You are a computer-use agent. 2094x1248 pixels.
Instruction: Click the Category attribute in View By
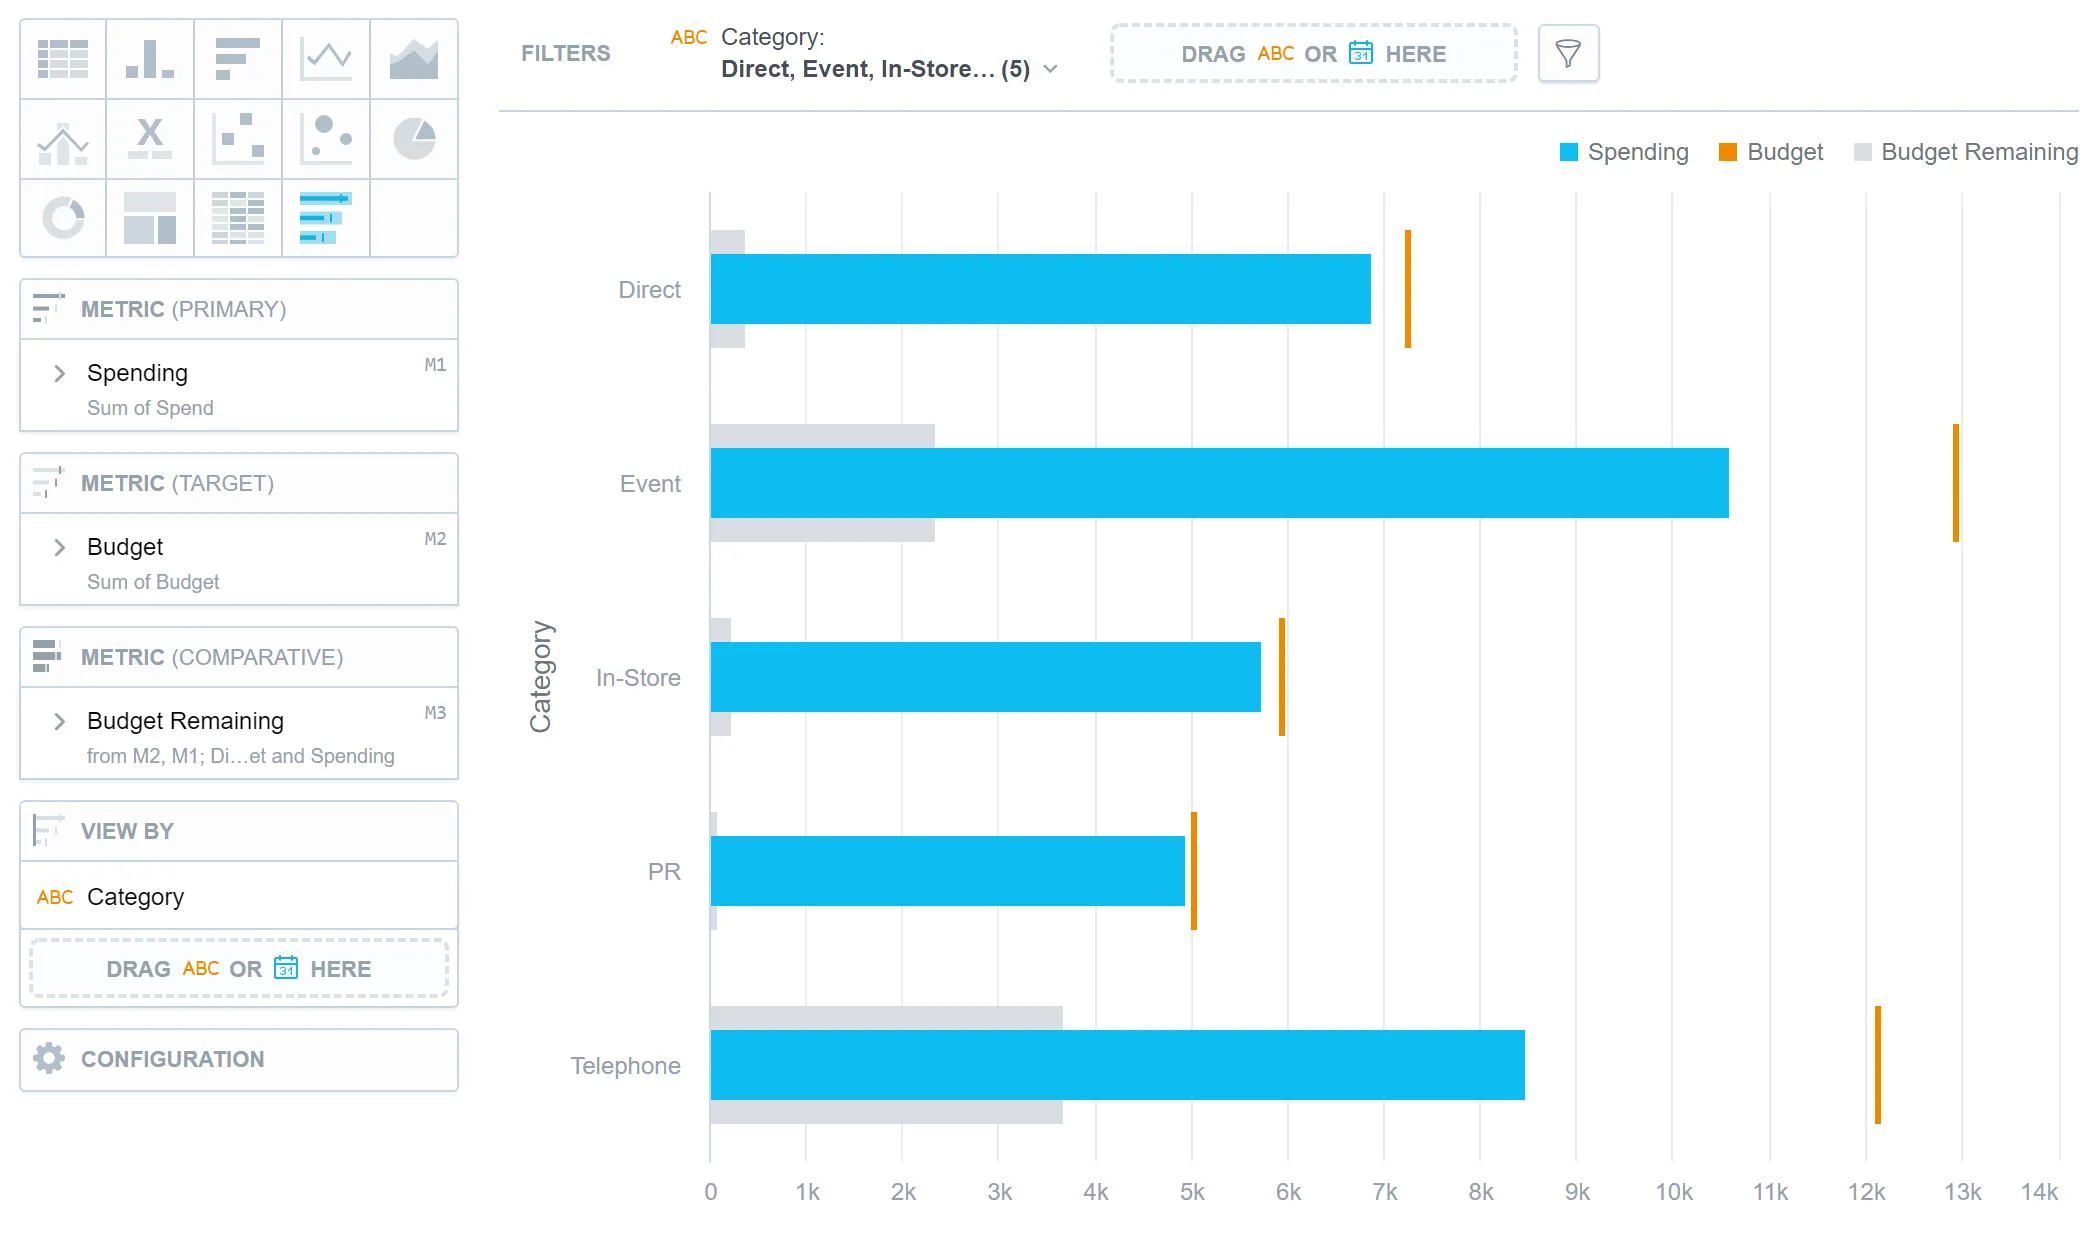pyautogui.click(x=136, y=898)
